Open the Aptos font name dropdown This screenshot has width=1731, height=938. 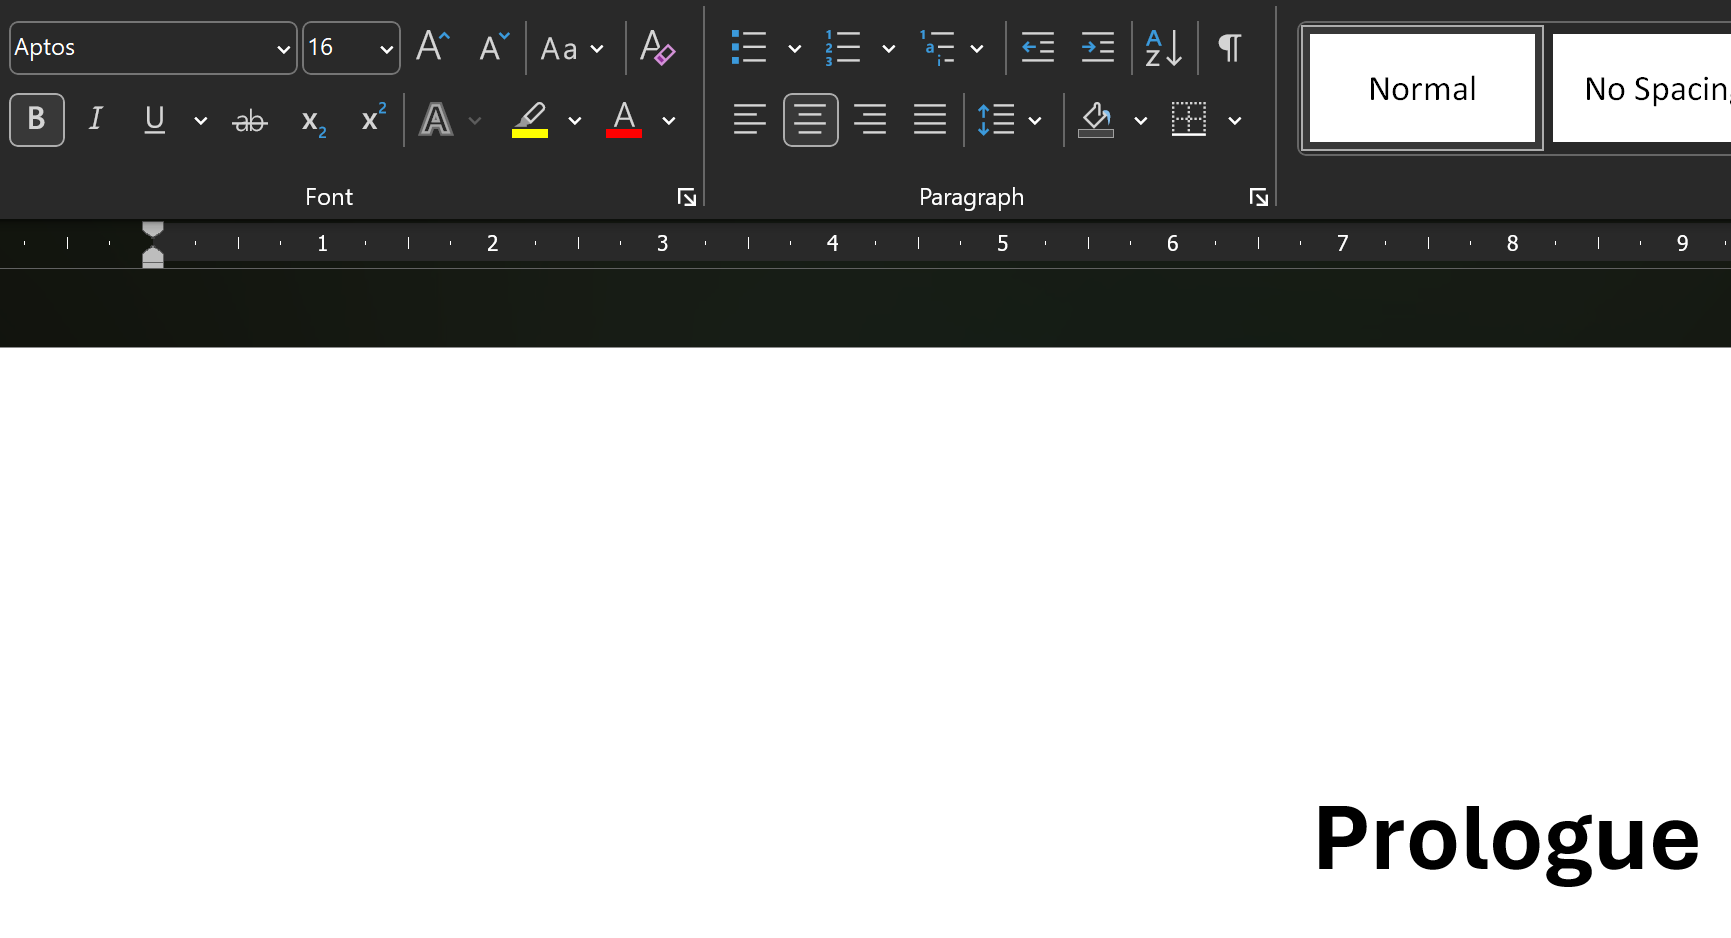pos(283,49)
